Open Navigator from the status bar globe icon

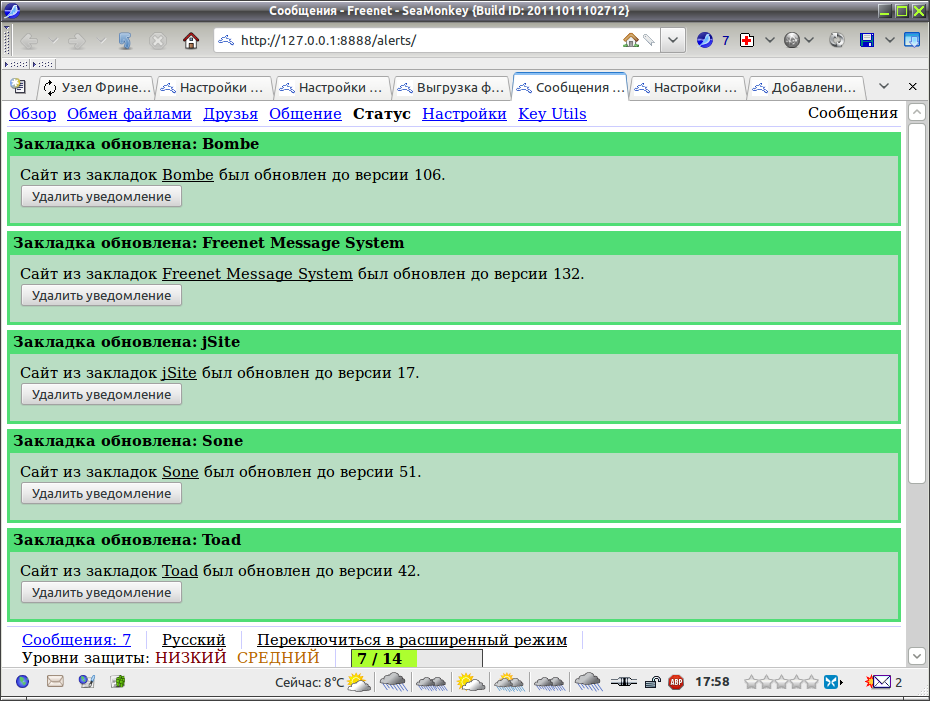point(23,681)
